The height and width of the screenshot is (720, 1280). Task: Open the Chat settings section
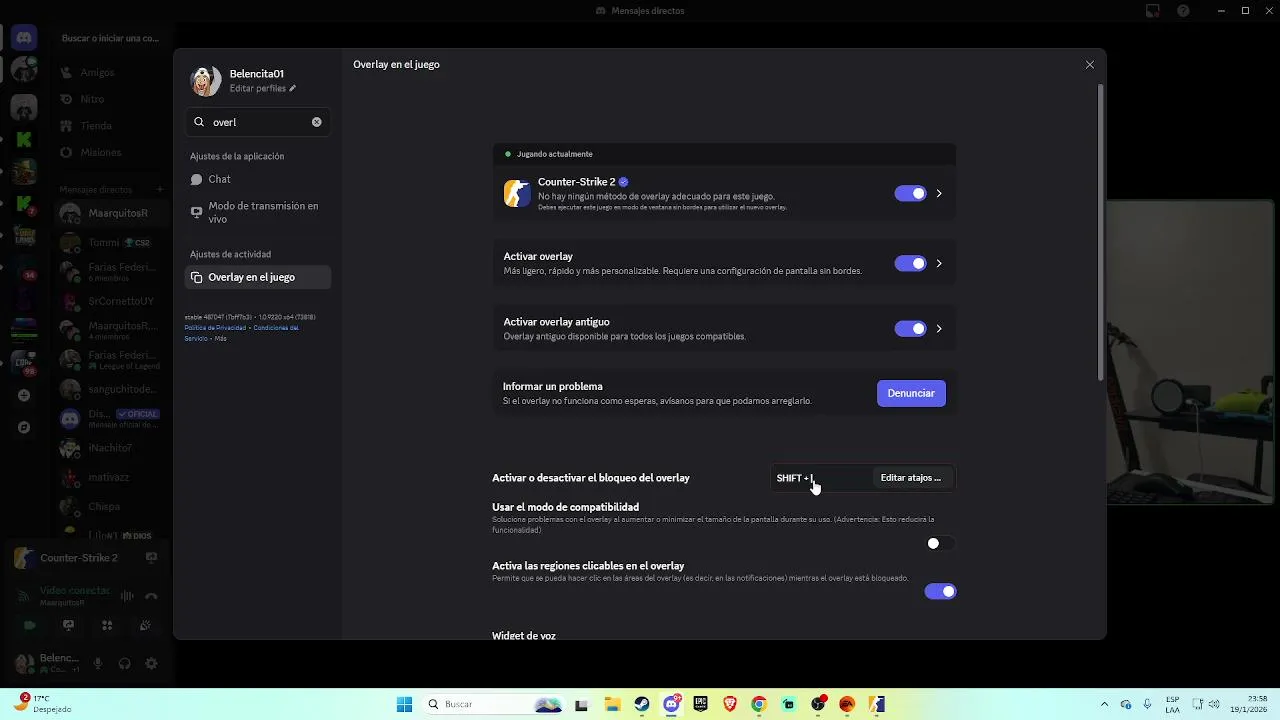pos(258,179)
